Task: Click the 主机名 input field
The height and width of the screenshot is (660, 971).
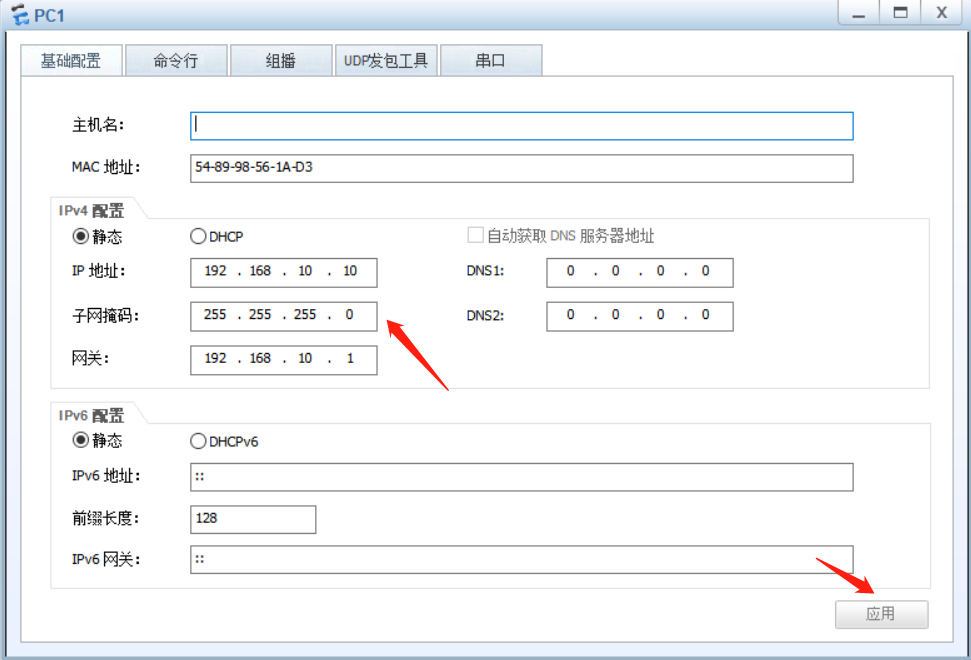Action: tap(521, 126)
